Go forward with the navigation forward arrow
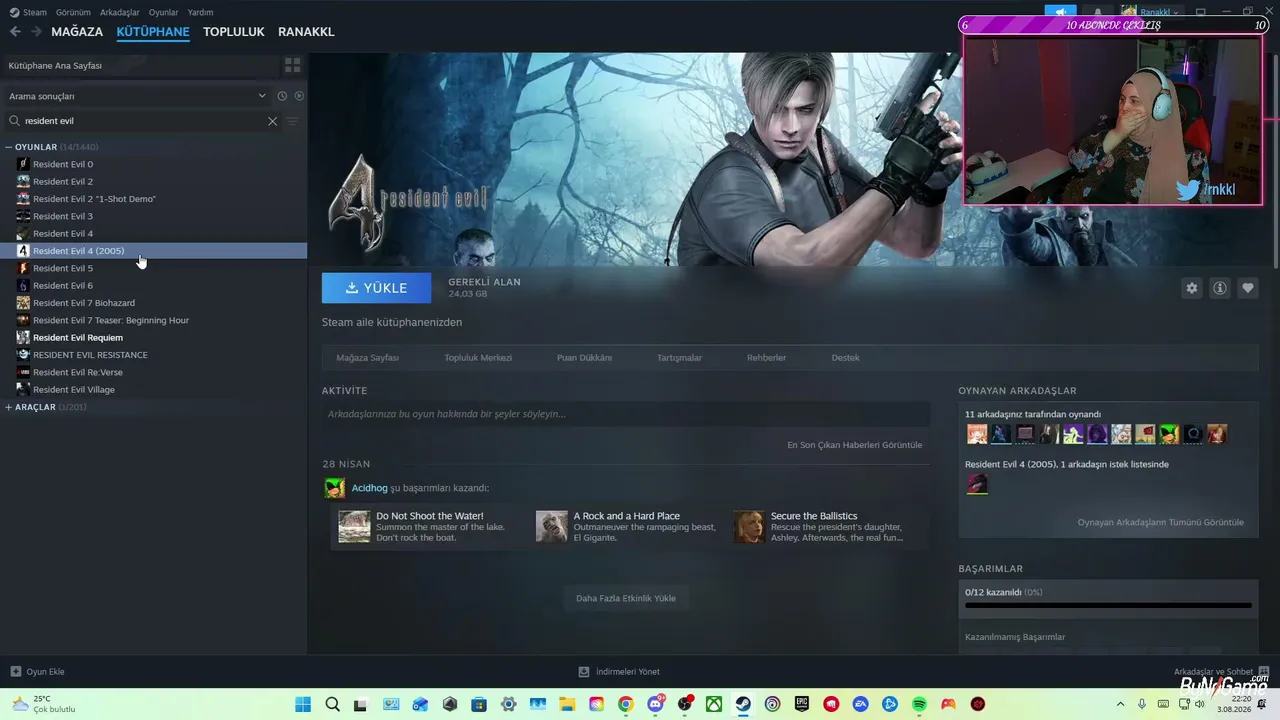1280x720 pixels. (37, 32)
